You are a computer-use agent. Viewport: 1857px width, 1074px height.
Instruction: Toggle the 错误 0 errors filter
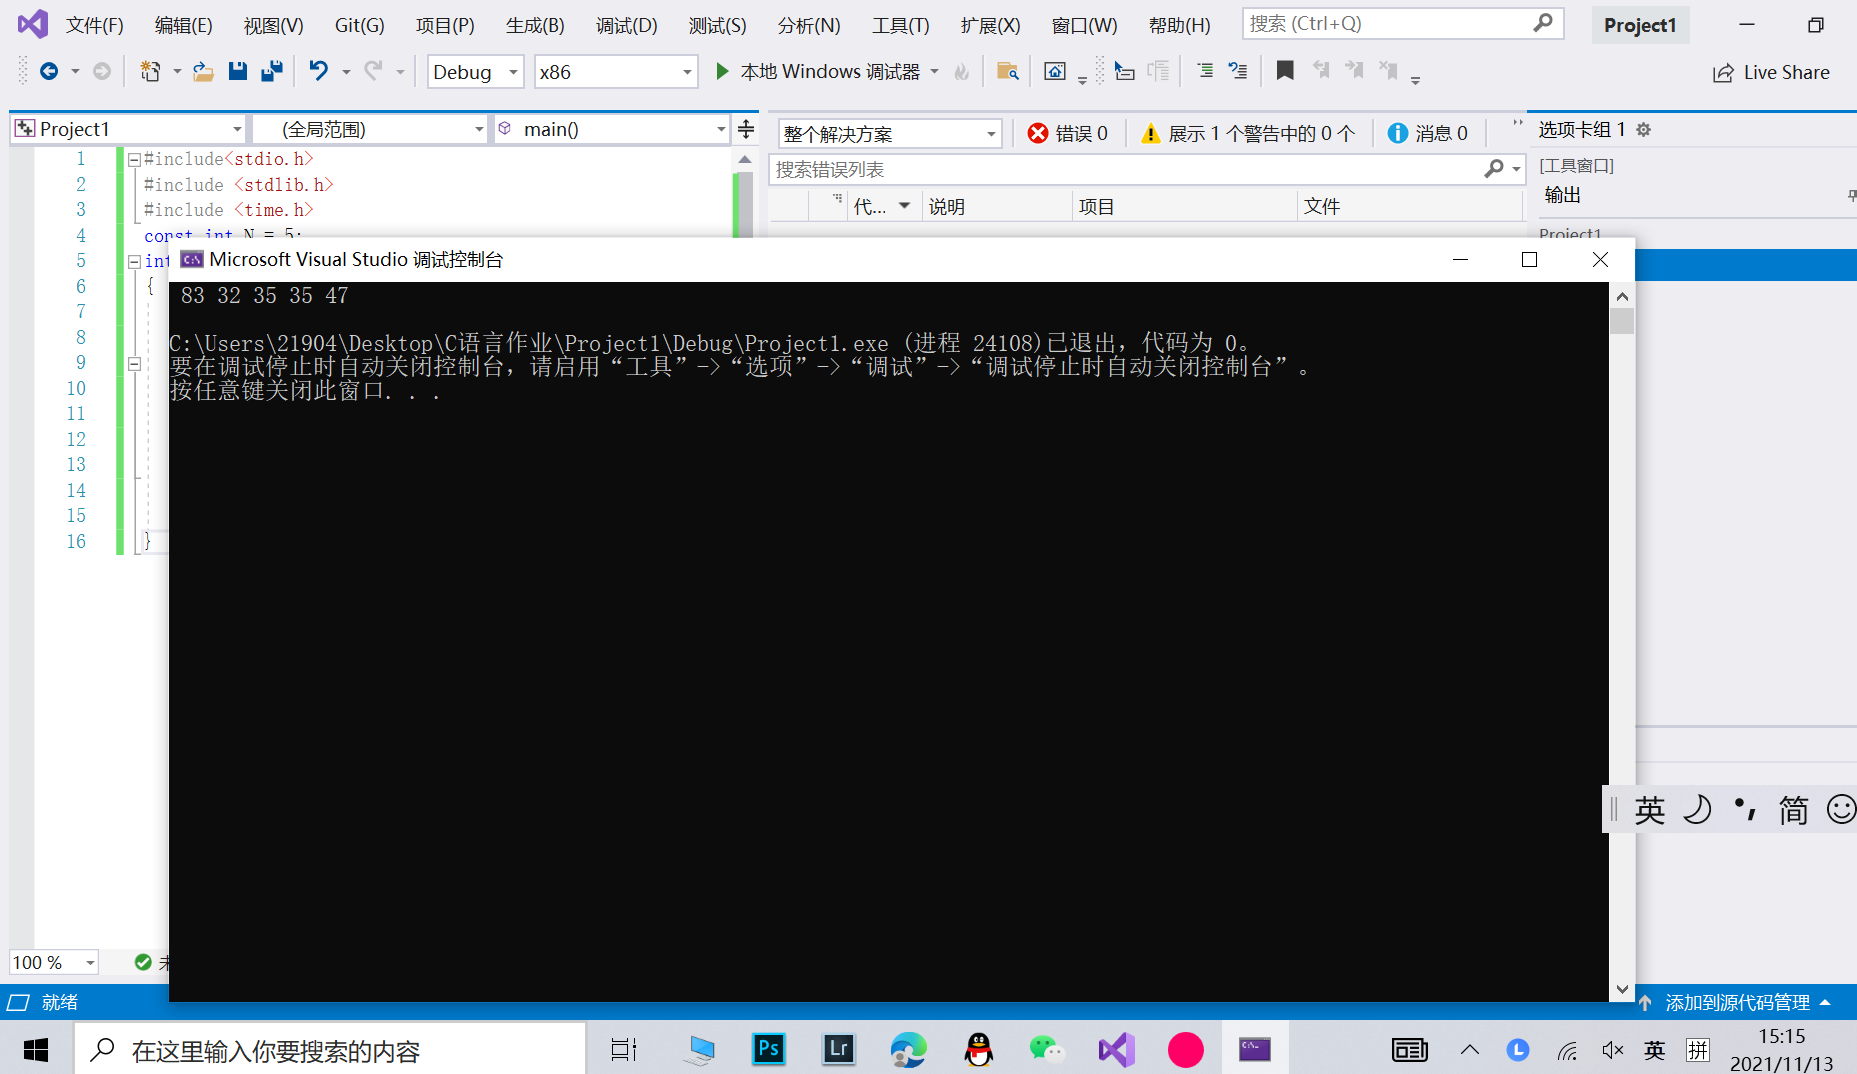pyautogui.click(x=1068, y=133)
